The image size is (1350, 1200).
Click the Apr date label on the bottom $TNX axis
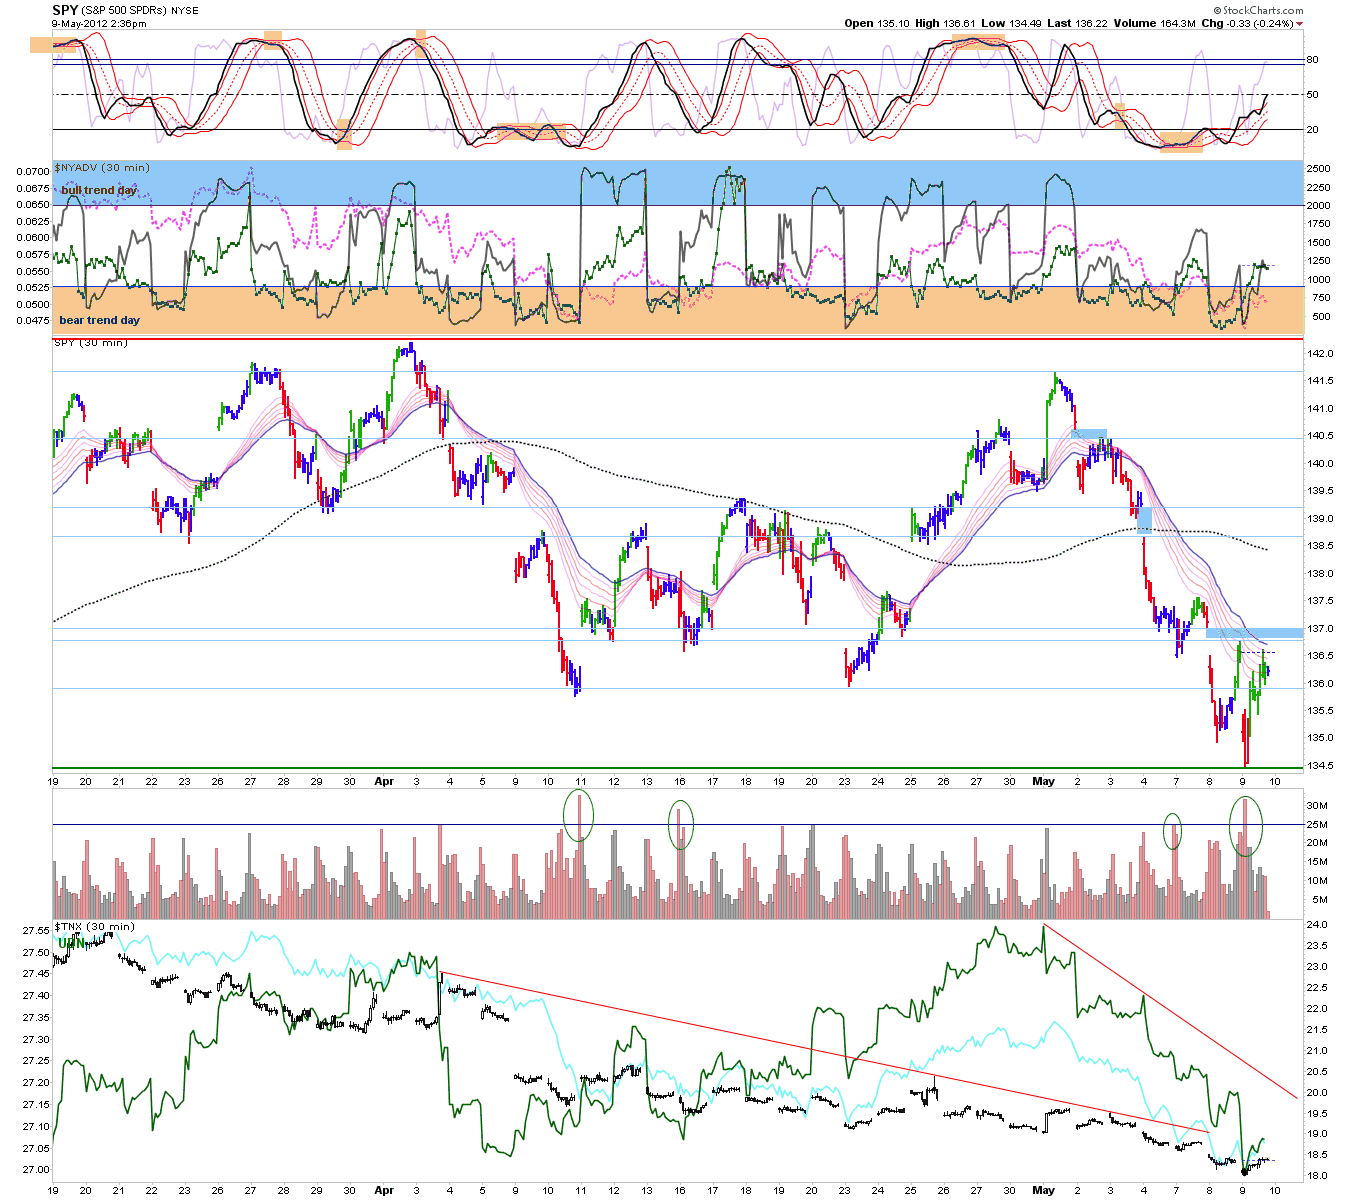(x=384, y=1190)
